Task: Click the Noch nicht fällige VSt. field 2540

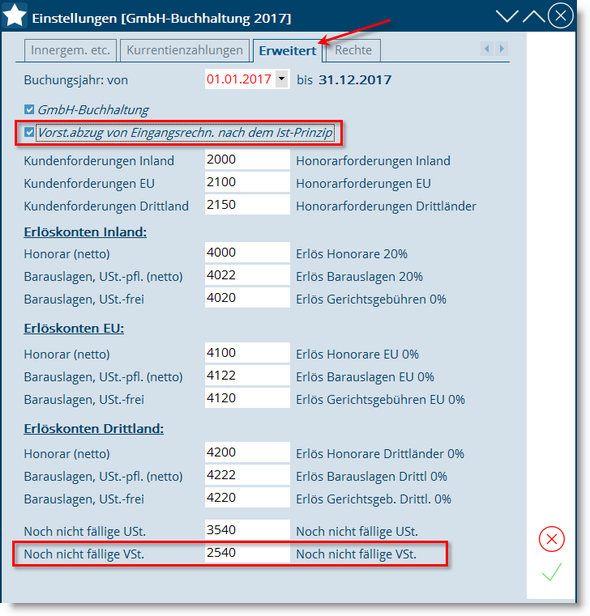Action: [x=247, y=553]
